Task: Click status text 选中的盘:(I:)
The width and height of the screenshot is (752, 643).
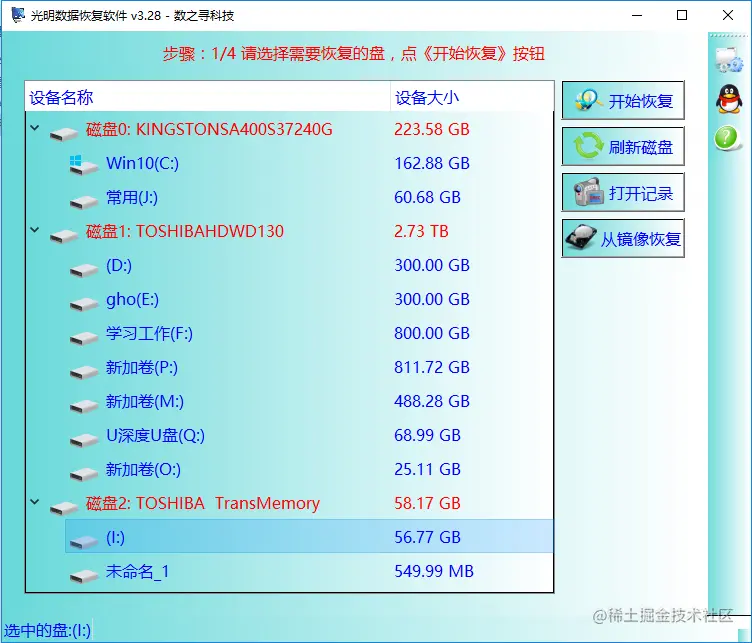Action: [x=47, y=630]
